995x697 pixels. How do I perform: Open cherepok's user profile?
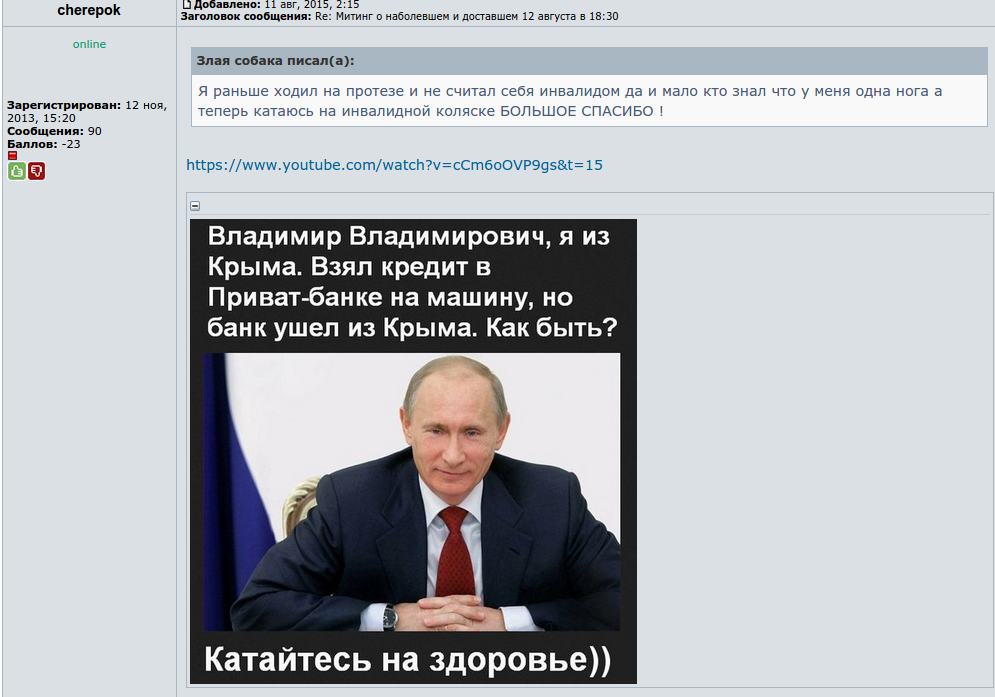click(89, 10)
